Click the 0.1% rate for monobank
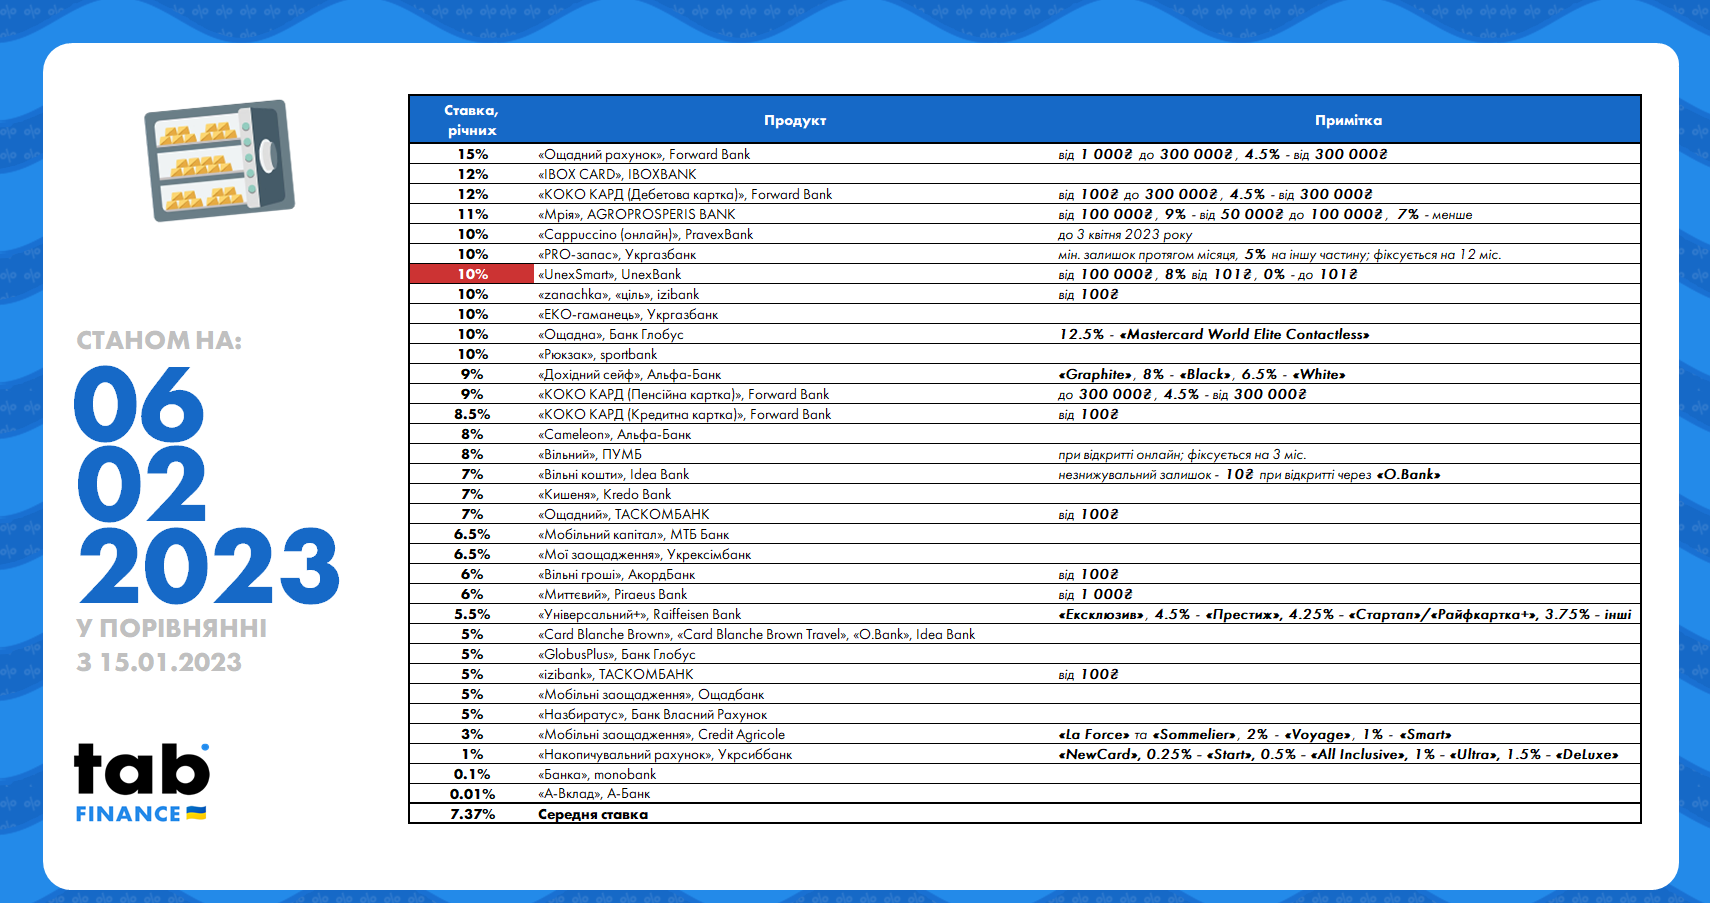The image size is (1710, 903). point(472,774)
